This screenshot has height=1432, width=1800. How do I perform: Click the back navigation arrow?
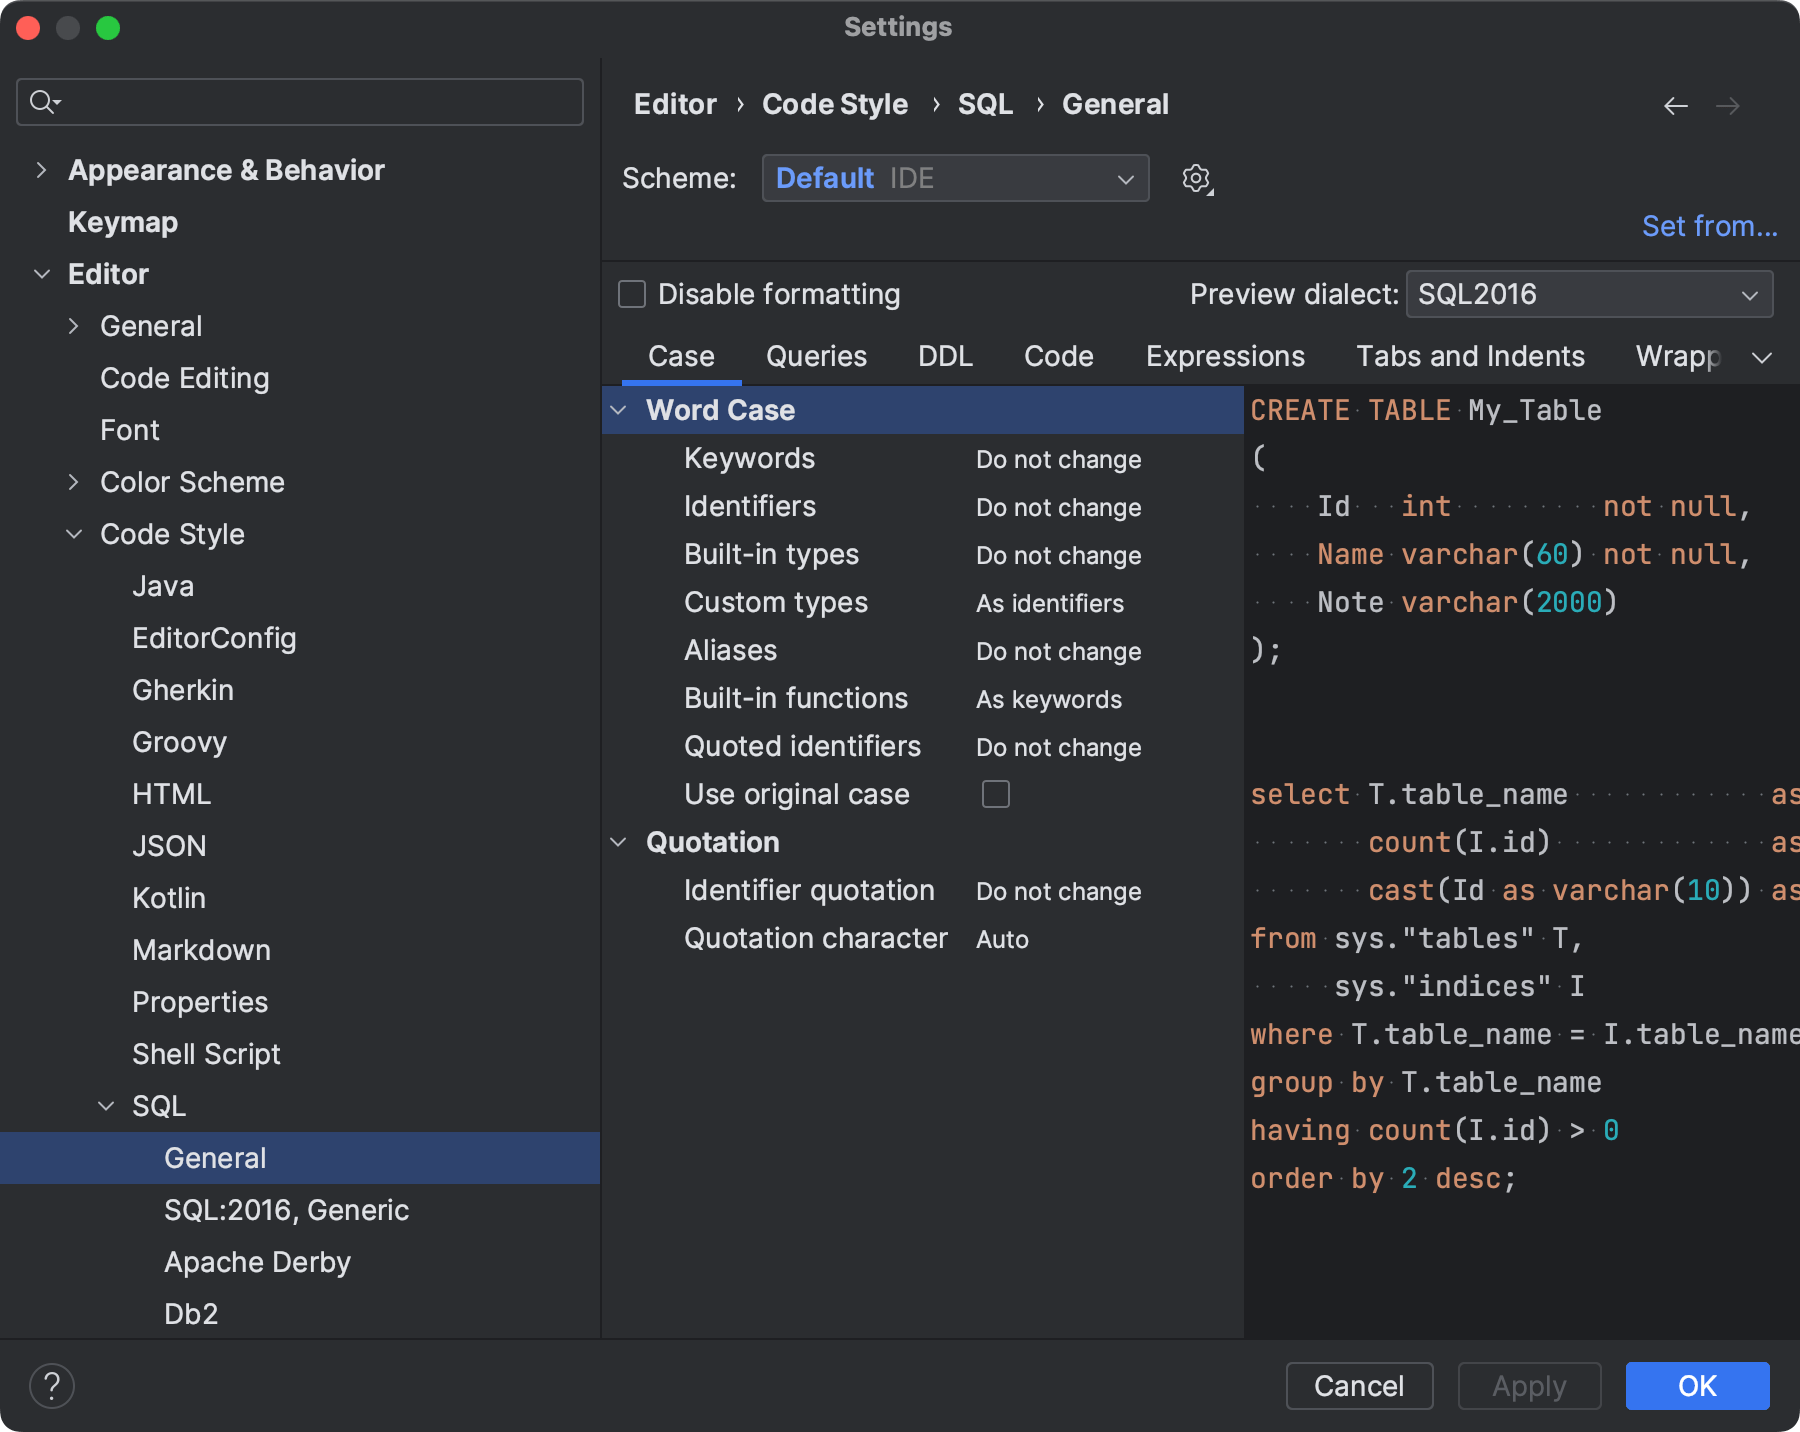(1676, 104)
